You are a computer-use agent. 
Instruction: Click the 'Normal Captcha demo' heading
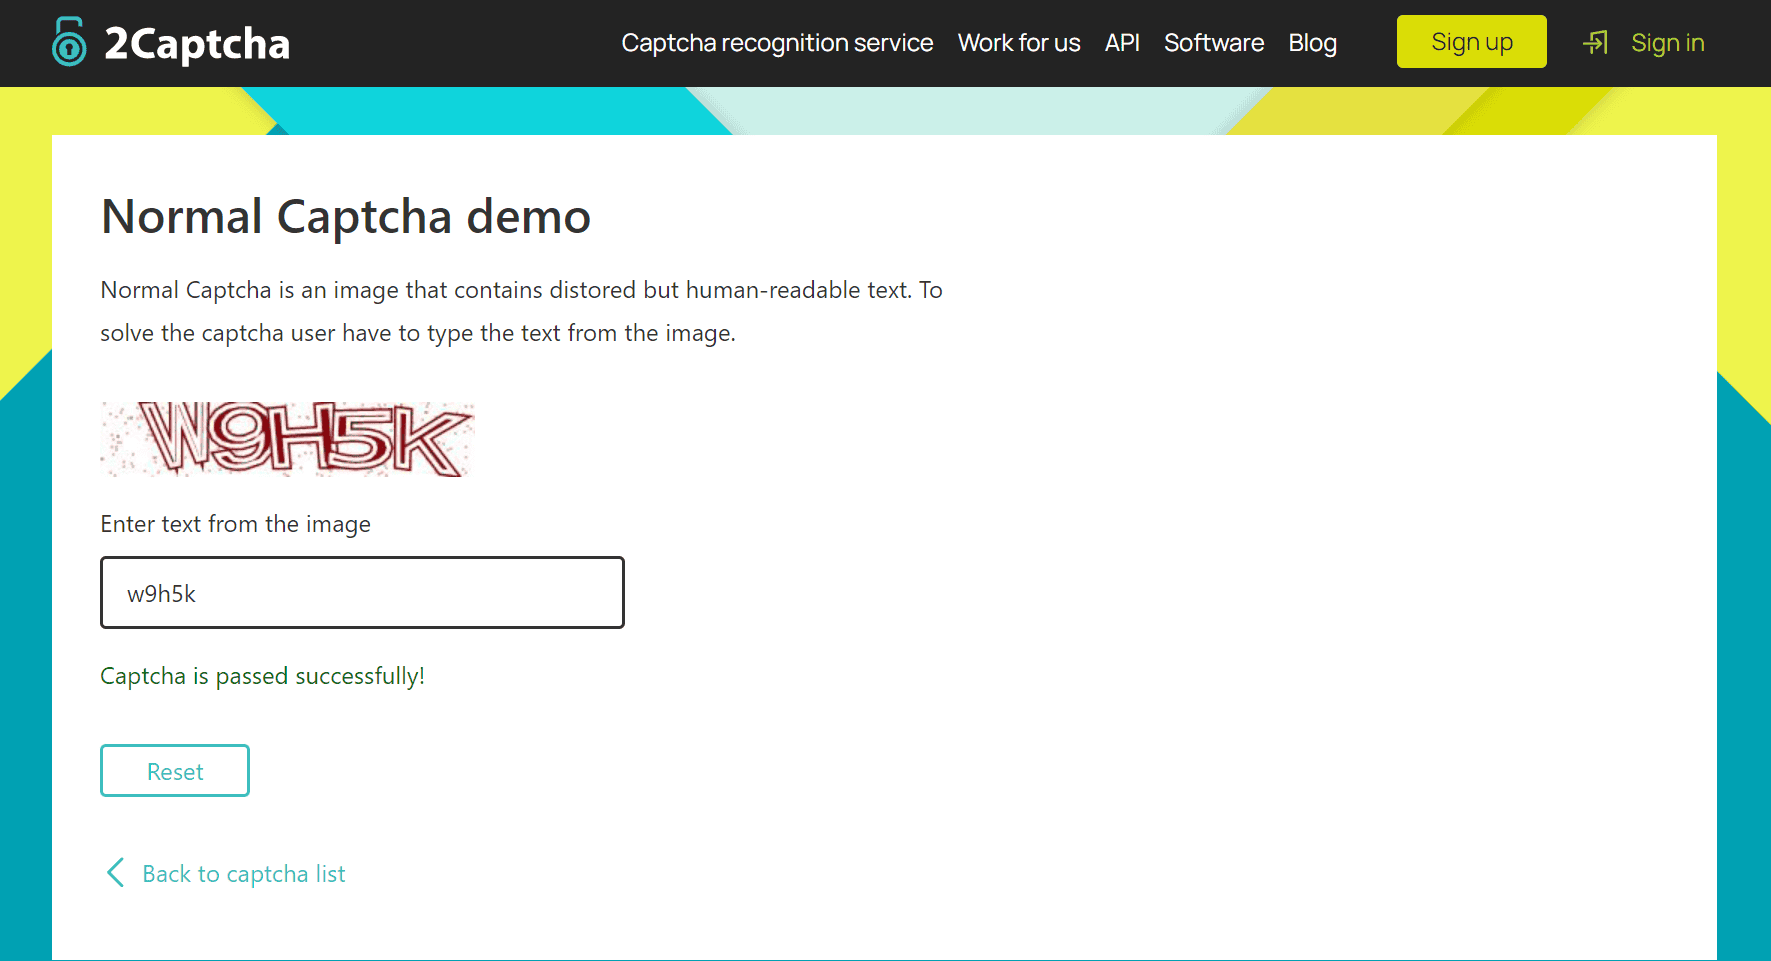tap(346, 217)
